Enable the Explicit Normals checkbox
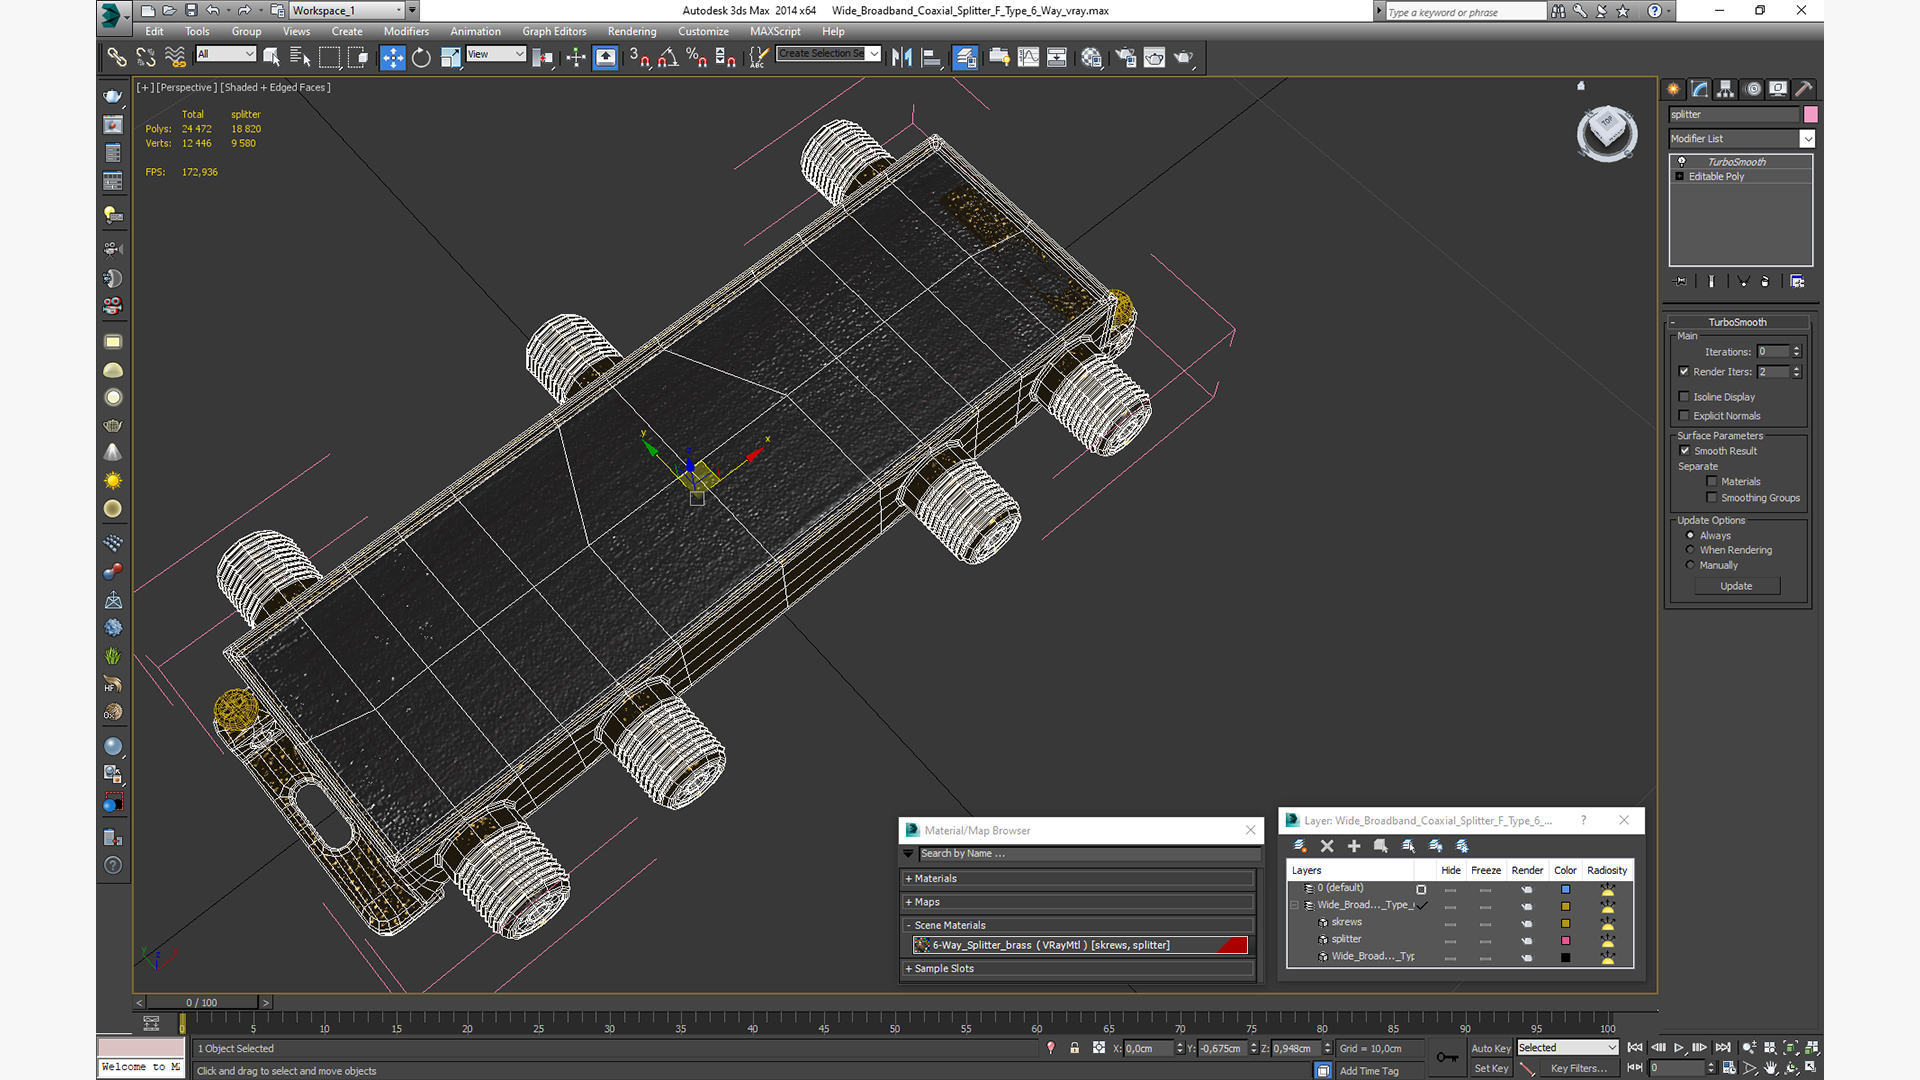This screenshot has width=1920, height=1080. pos(1684,416)
